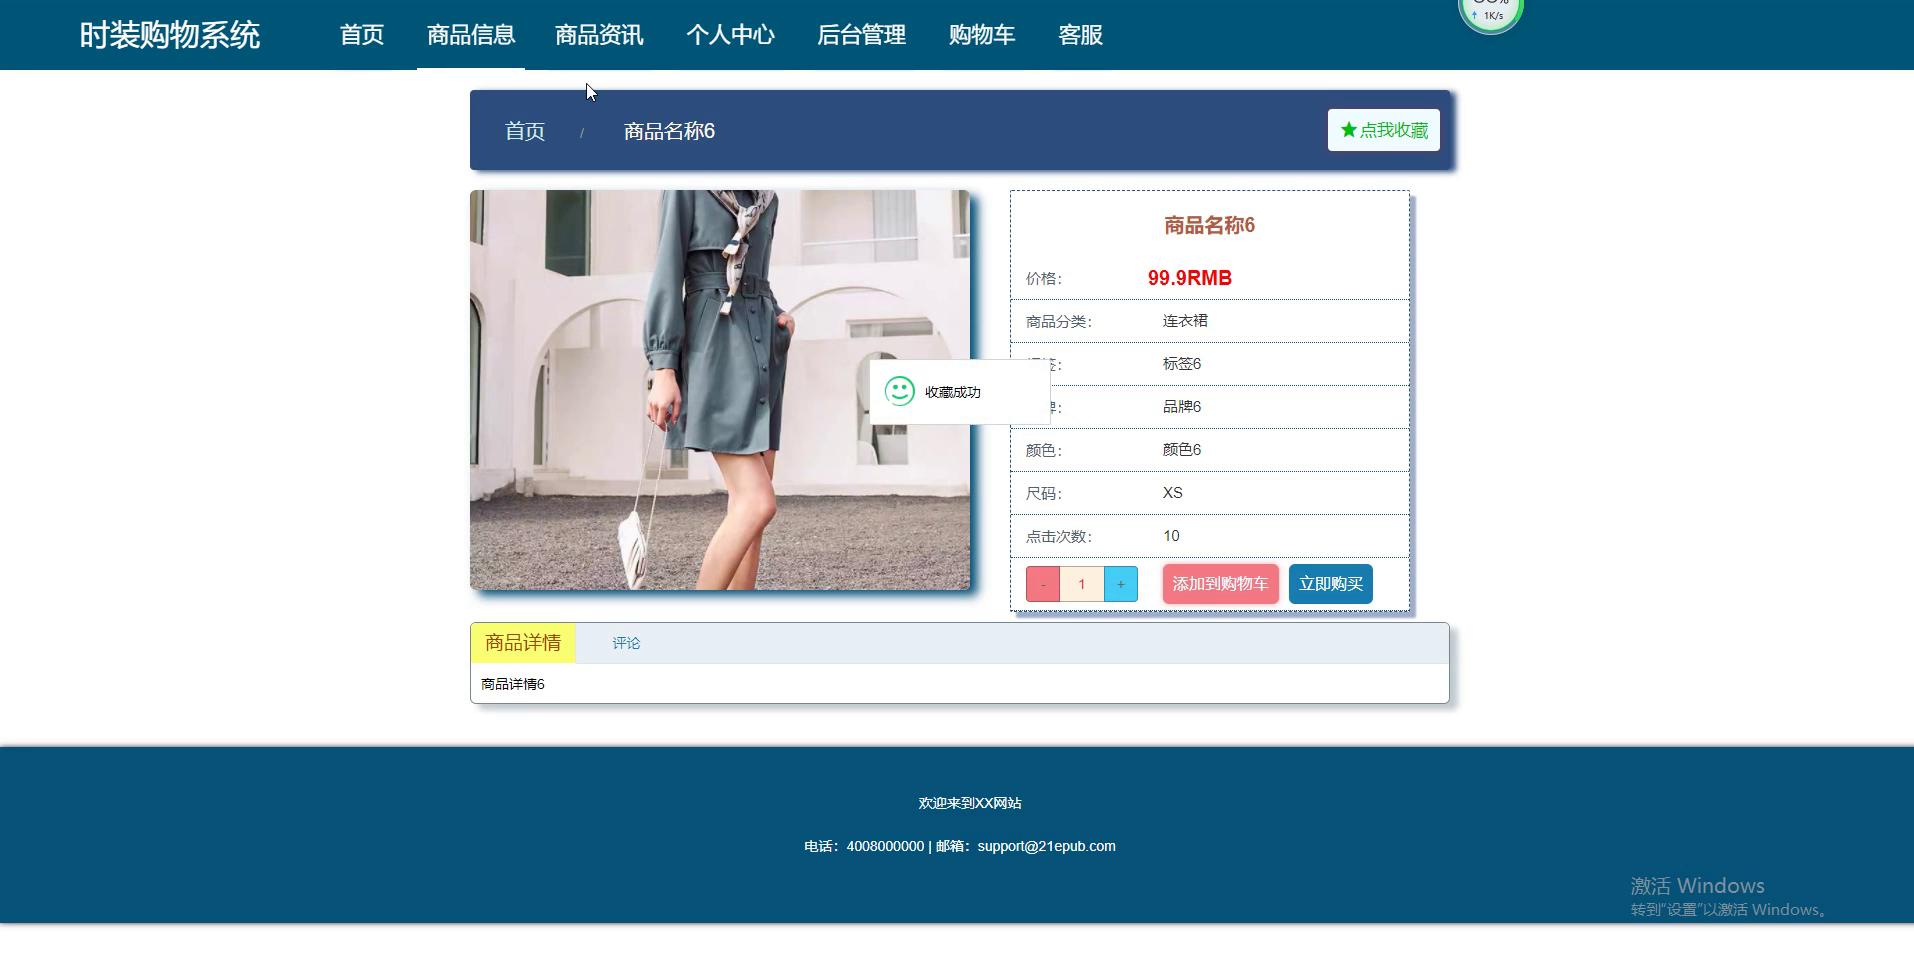Open 首页 in the top navigation
The image size is (1914, 968).
point(362,35)
